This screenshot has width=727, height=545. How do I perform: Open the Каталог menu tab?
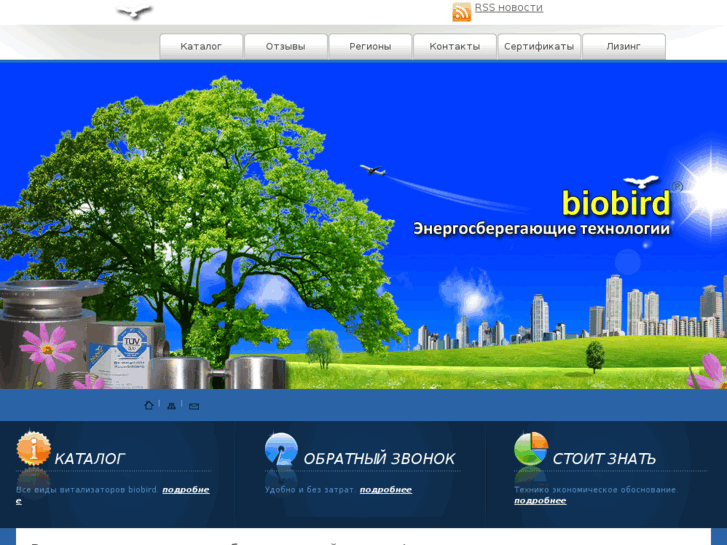tap(201, 46)
